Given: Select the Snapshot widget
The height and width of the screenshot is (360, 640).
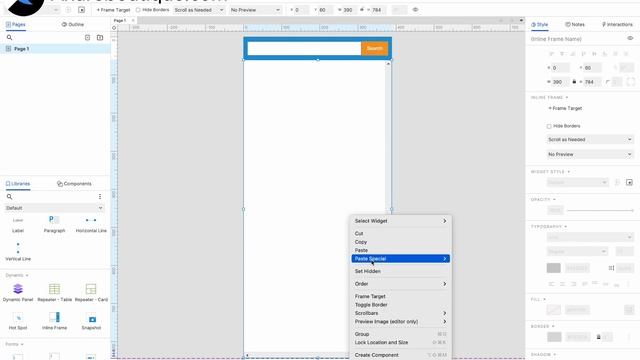Looking at the screenshot, I should [x=91, y=321].
